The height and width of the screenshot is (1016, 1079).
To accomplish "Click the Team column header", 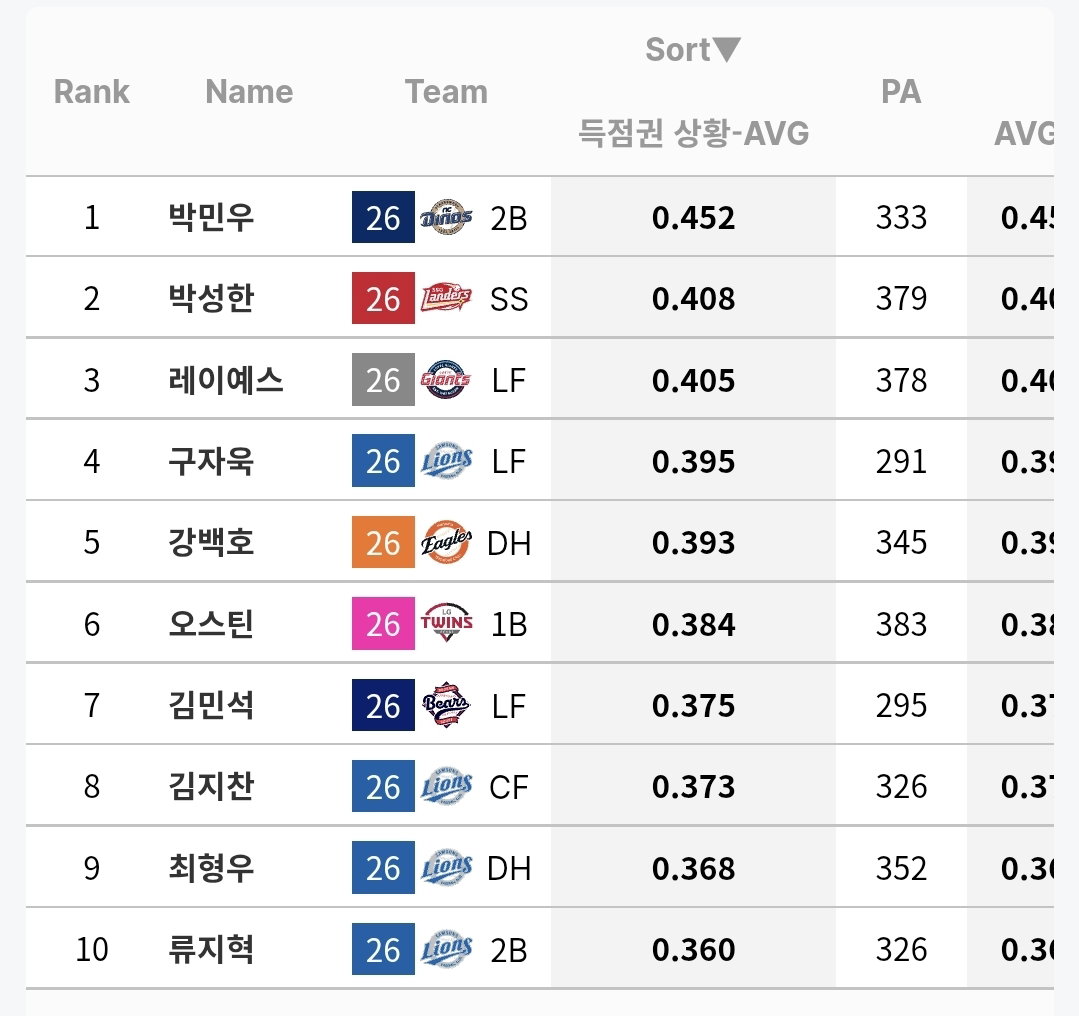I will pos(446,92).
